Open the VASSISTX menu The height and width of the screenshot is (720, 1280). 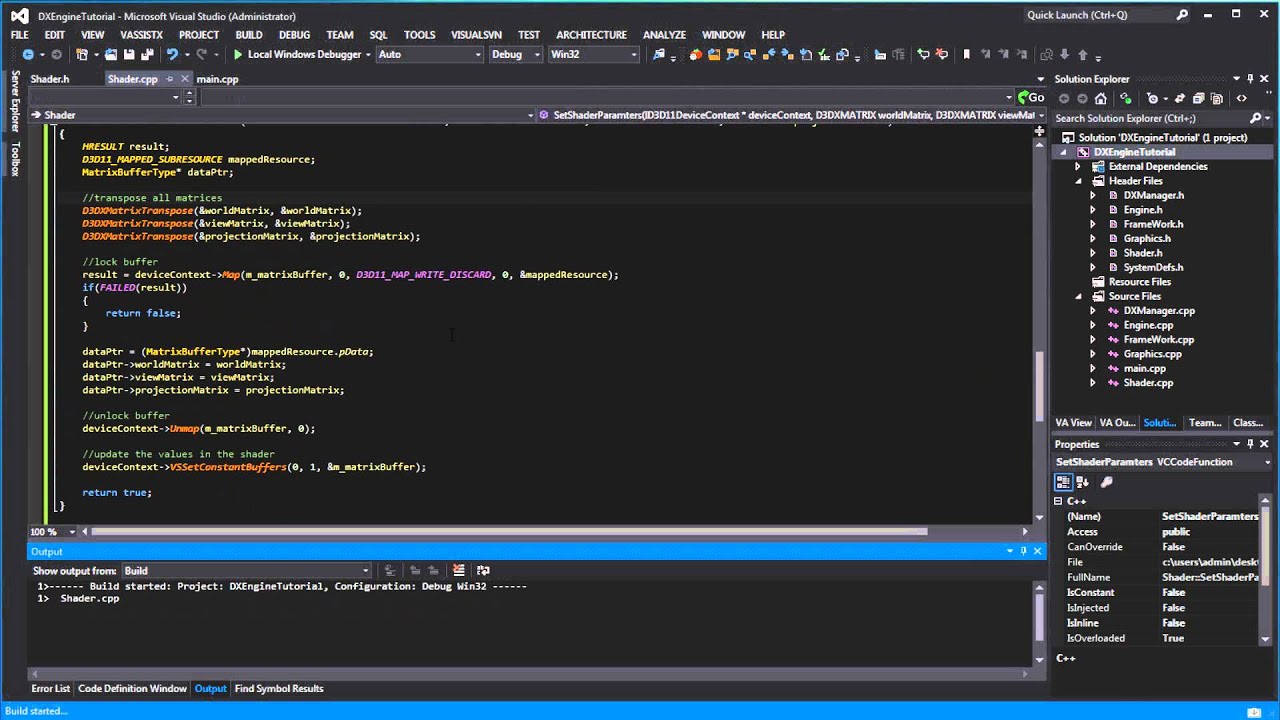(141, 34)
